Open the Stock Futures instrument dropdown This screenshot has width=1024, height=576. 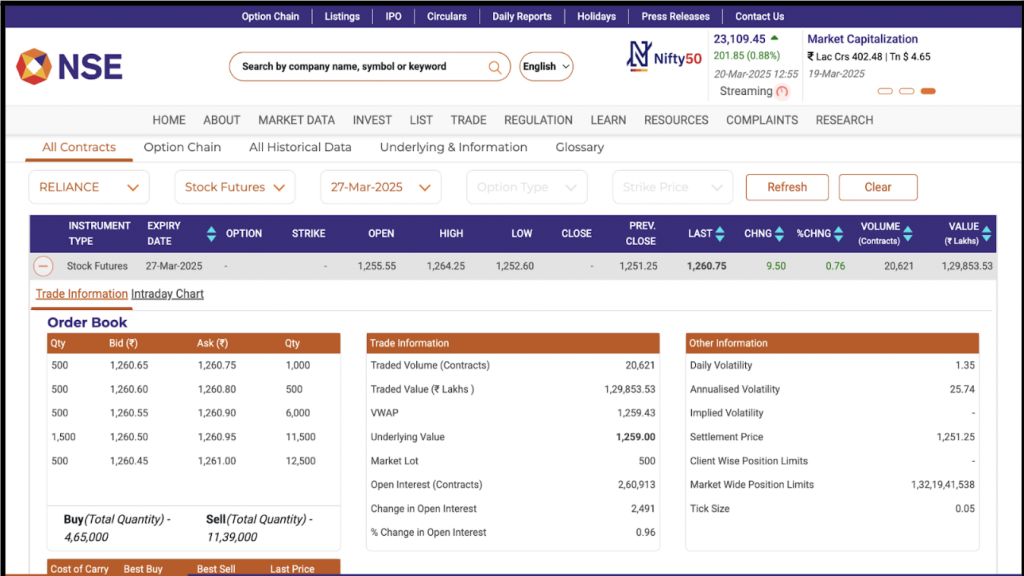tap(234, 187)
